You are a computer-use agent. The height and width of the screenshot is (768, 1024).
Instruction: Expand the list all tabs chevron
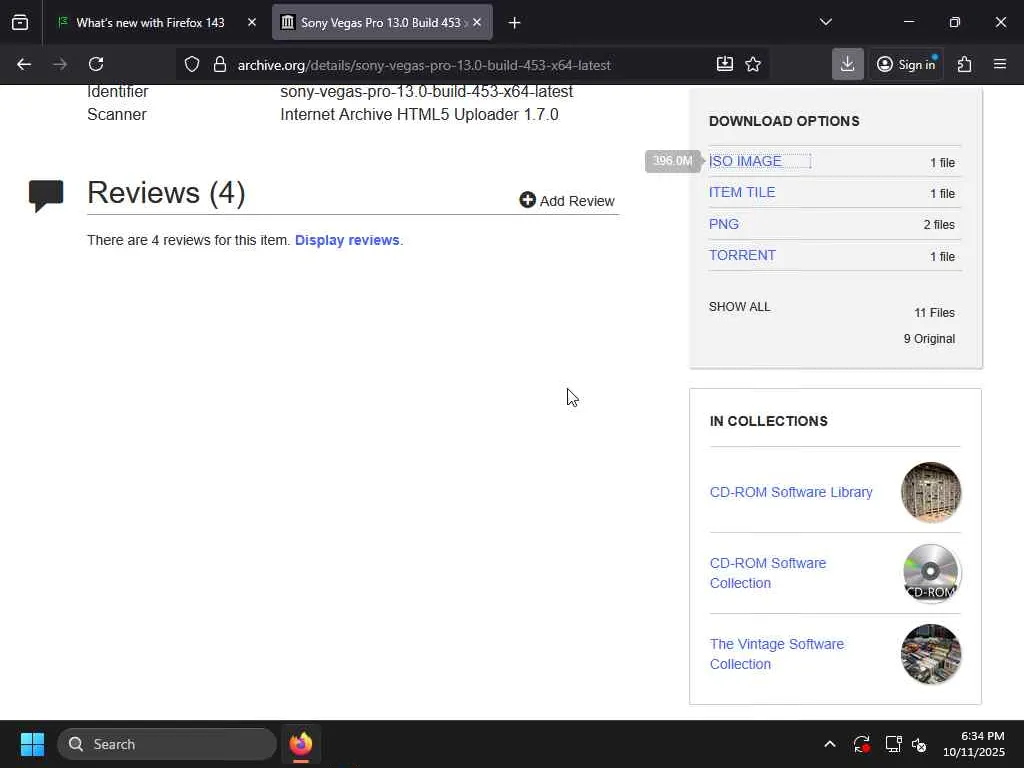[x=825, y=22]
